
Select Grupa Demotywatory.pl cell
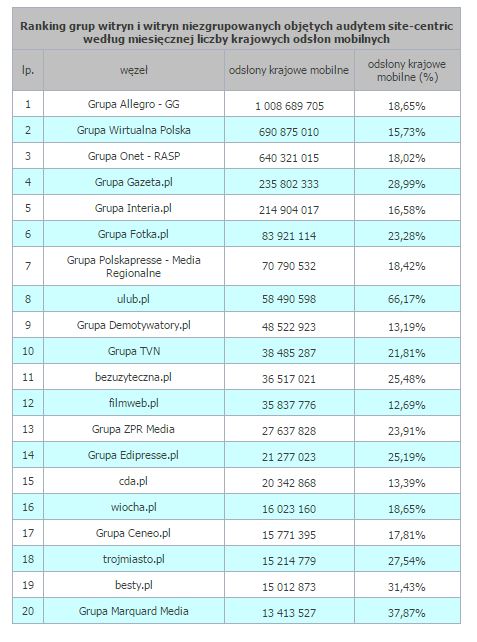133,325
